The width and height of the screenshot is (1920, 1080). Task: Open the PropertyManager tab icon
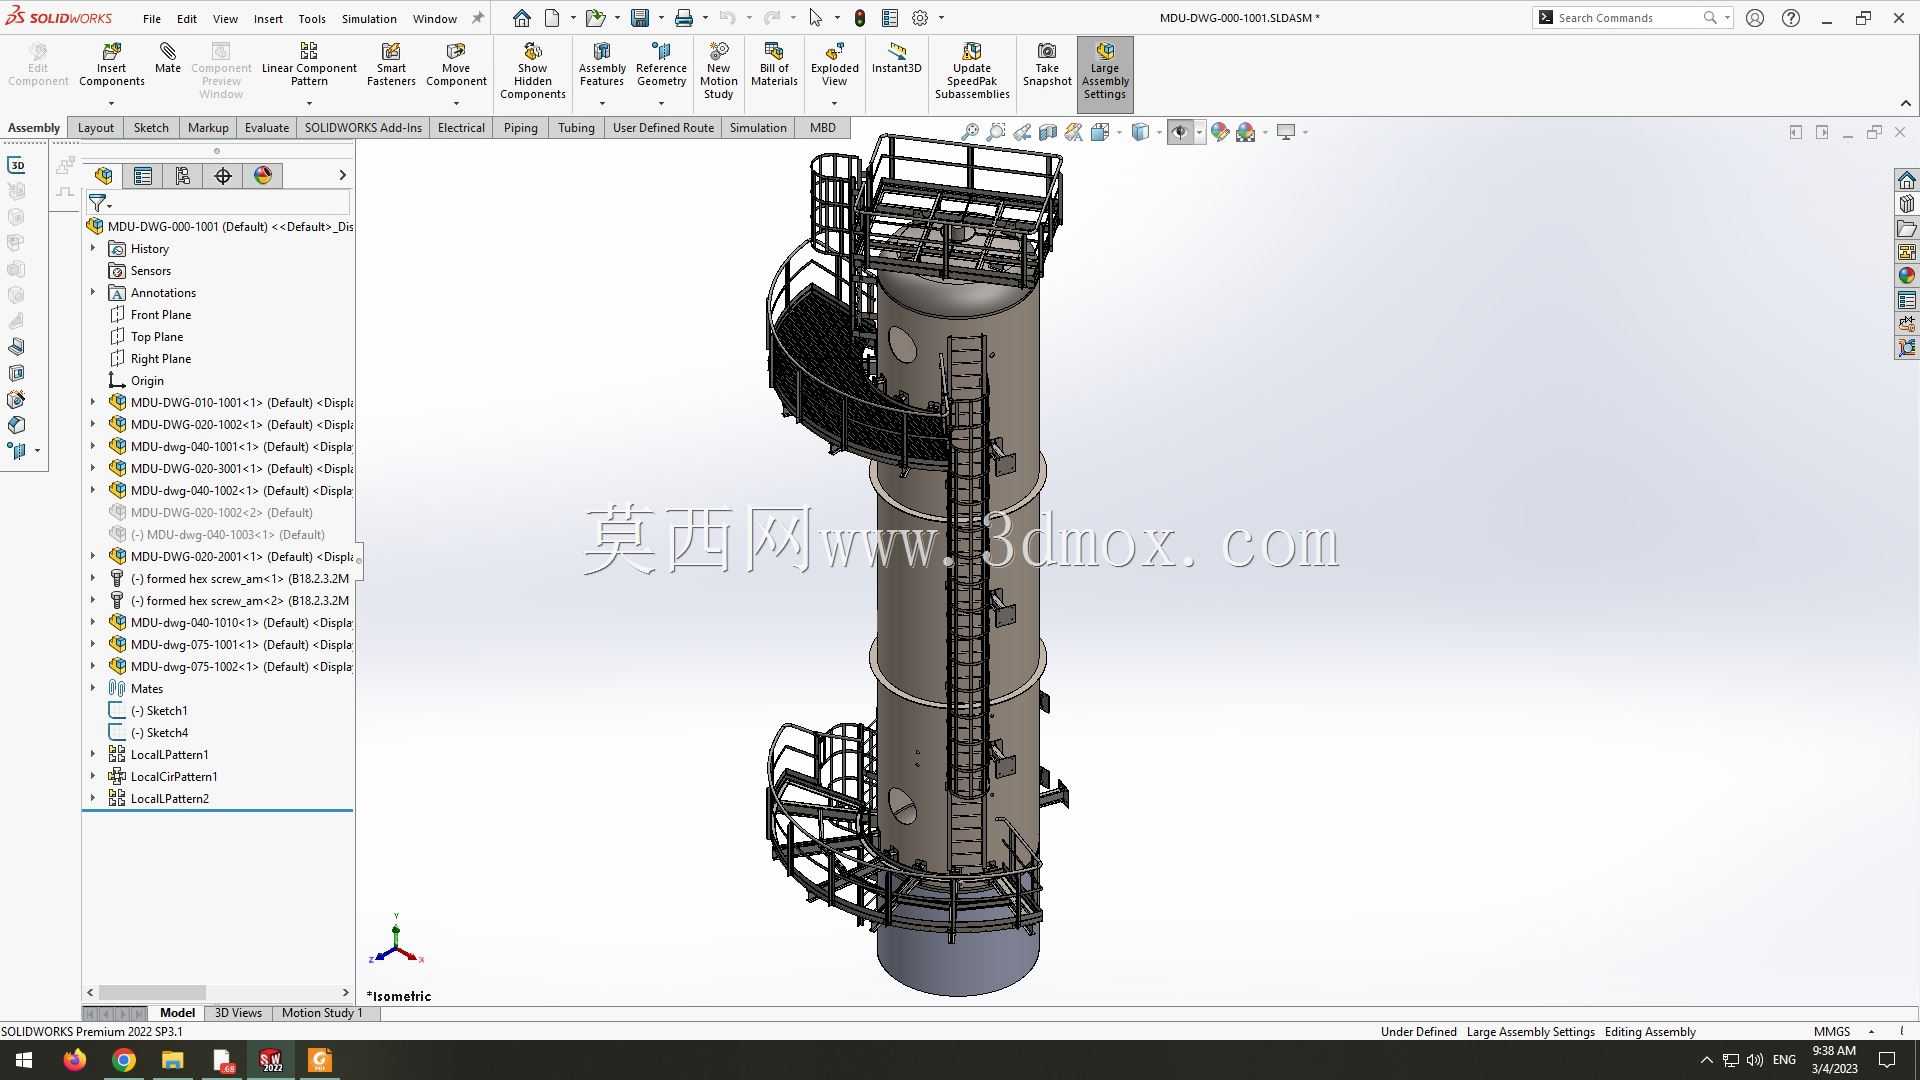[143, 176]
